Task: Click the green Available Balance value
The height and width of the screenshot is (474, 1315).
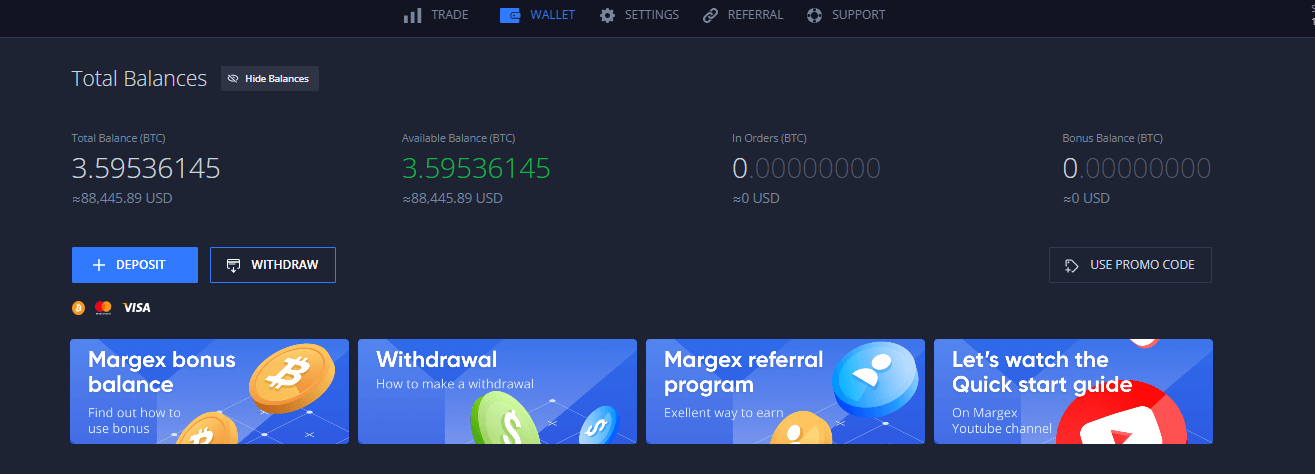Action: tap(476, 168)
